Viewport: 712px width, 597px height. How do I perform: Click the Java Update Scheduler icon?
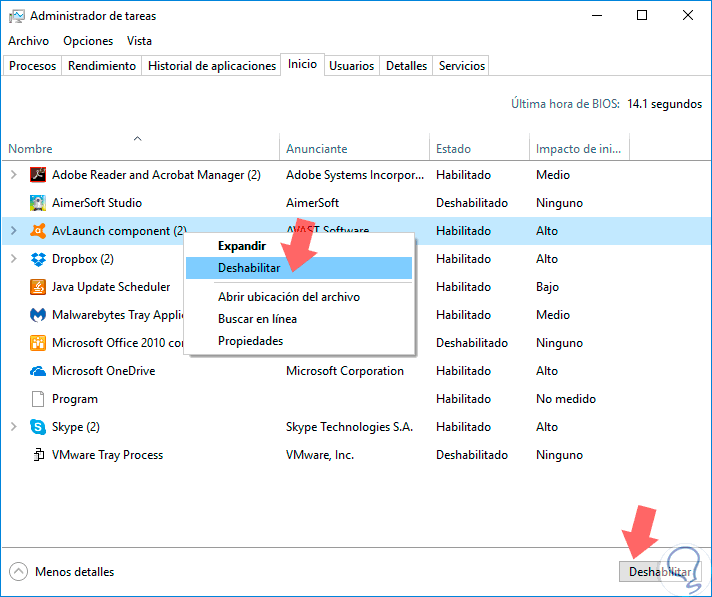click(x=38, y=287)
